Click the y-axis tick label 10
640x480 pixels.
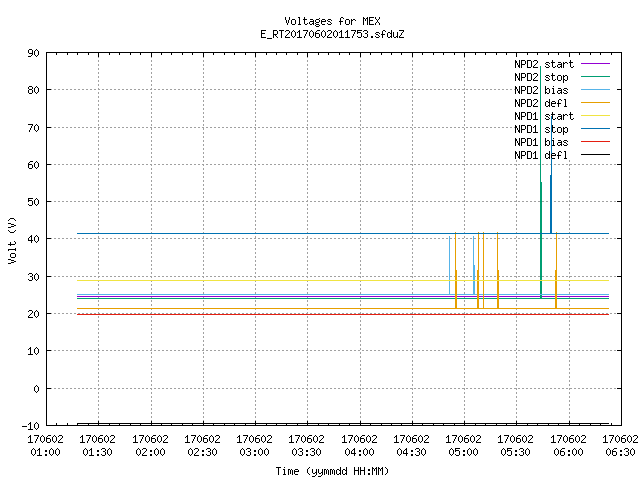(x=34, y=351)
